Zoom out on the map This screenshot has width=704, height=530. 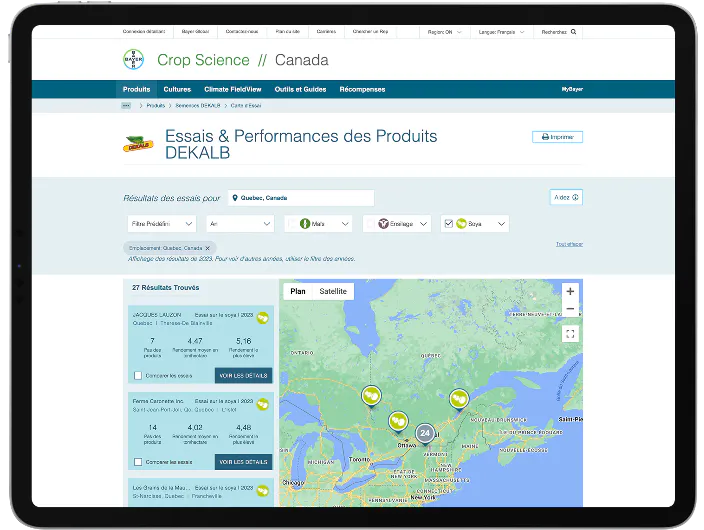570,309
